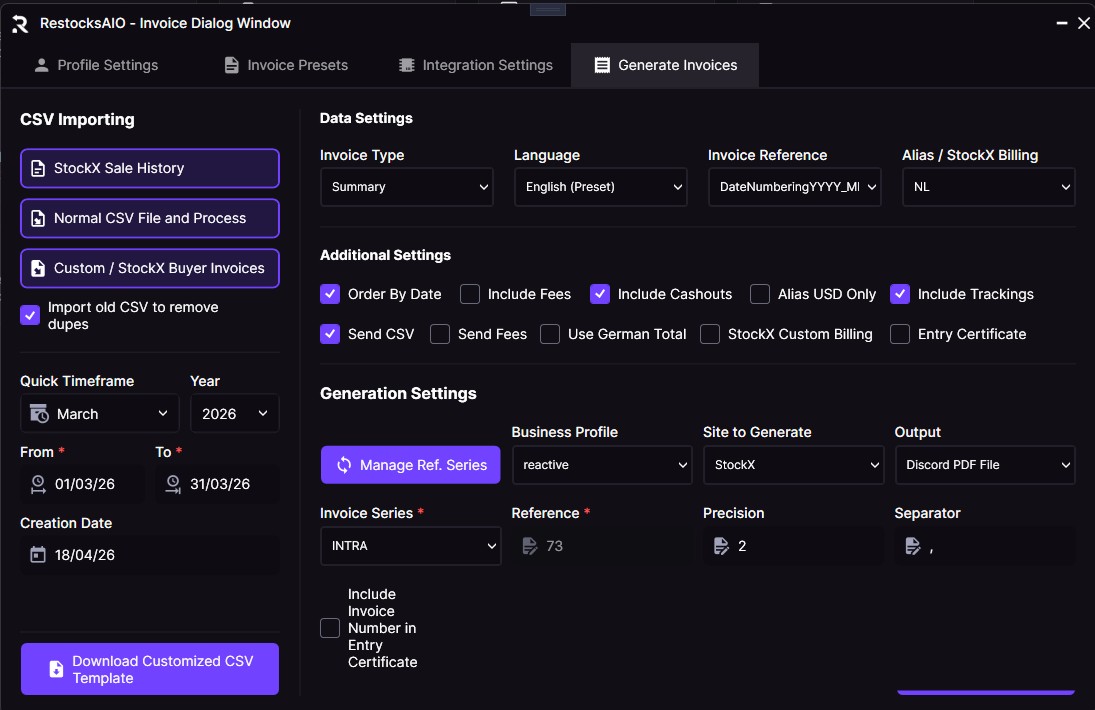1095x710 pixels.
Task: Click the Quick Timeframe calendar icon
Action: pos(39,414)
